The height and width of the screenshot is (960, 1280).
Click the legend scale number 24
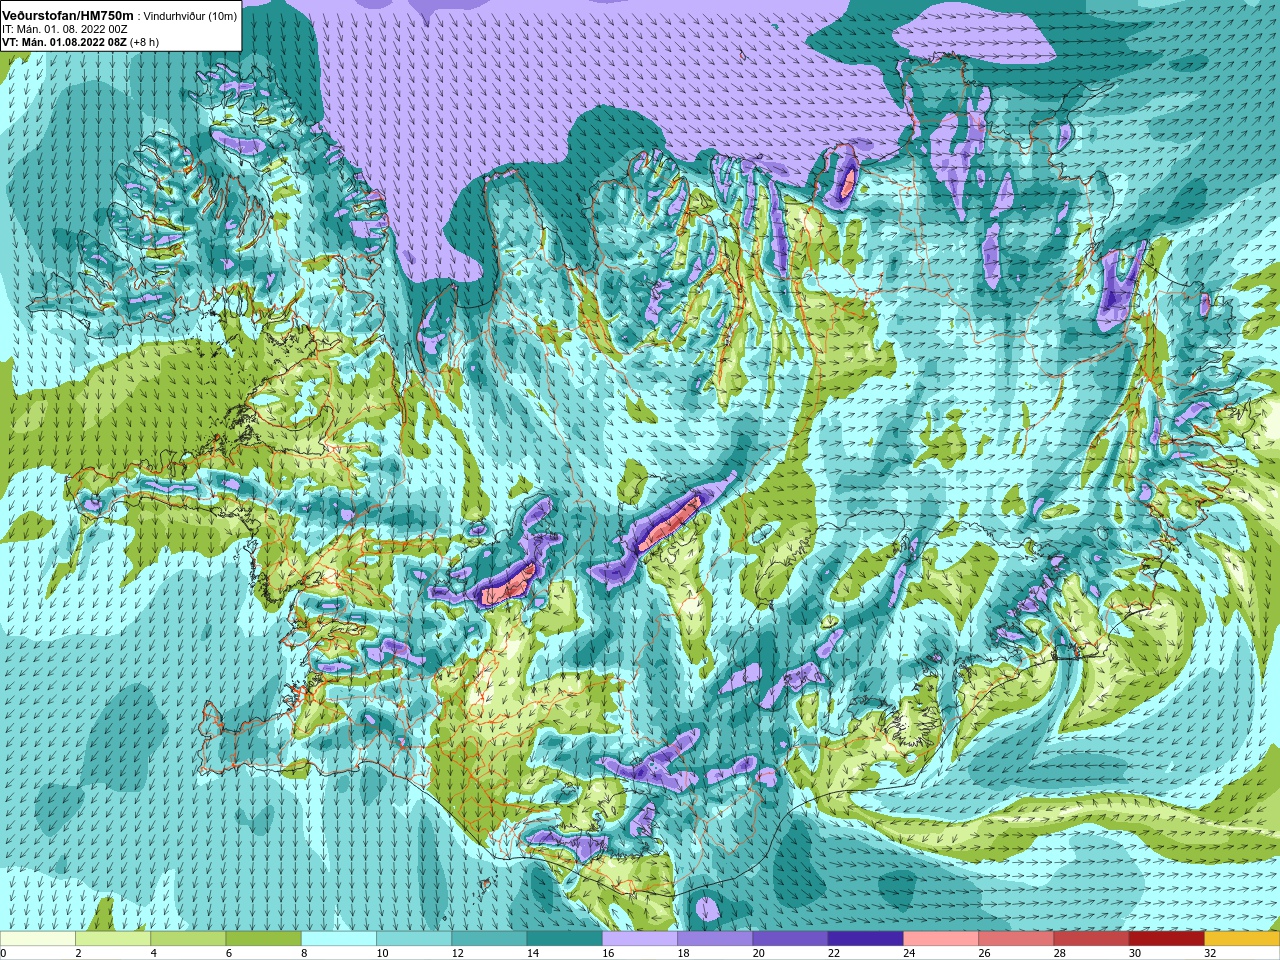pos(909,953)
